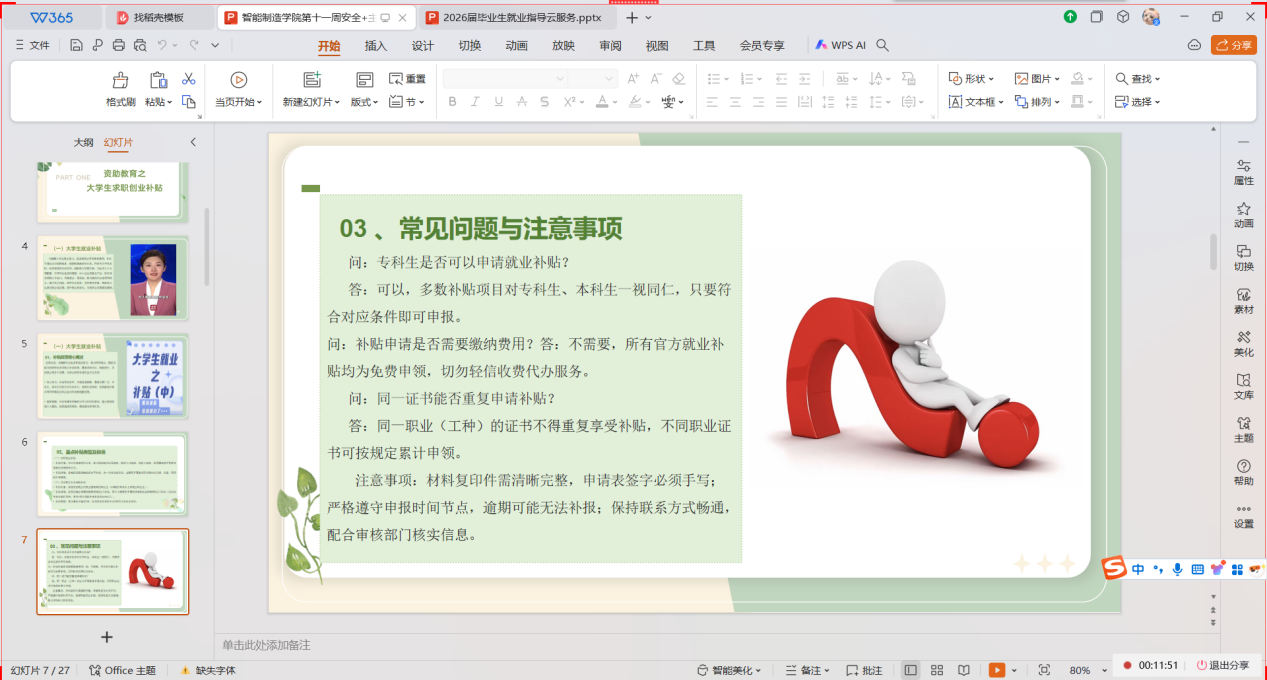Viewport: 1267px width, 680px height.
Task: Click the orange 分享 share button
Action: [1233, 45]
